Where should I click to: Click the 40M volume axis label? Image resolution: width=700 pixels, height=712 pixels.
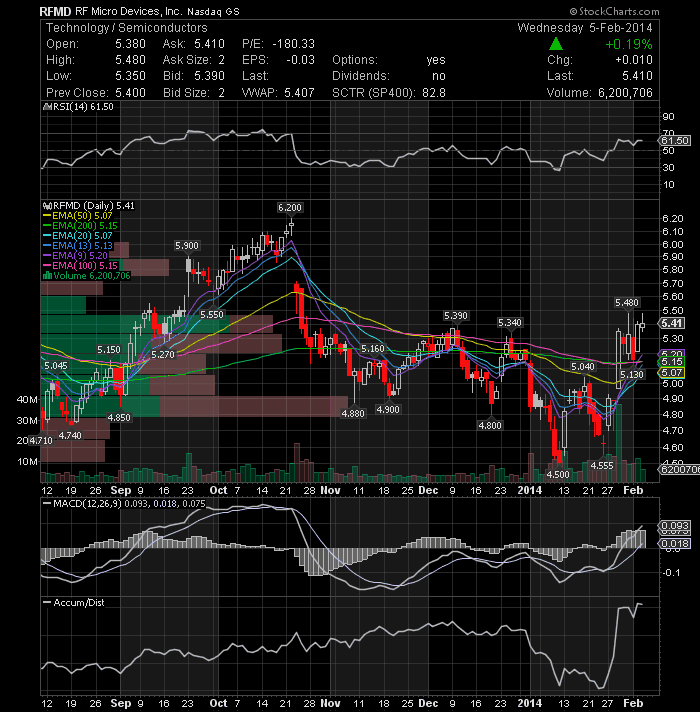(x=27, y=400)
